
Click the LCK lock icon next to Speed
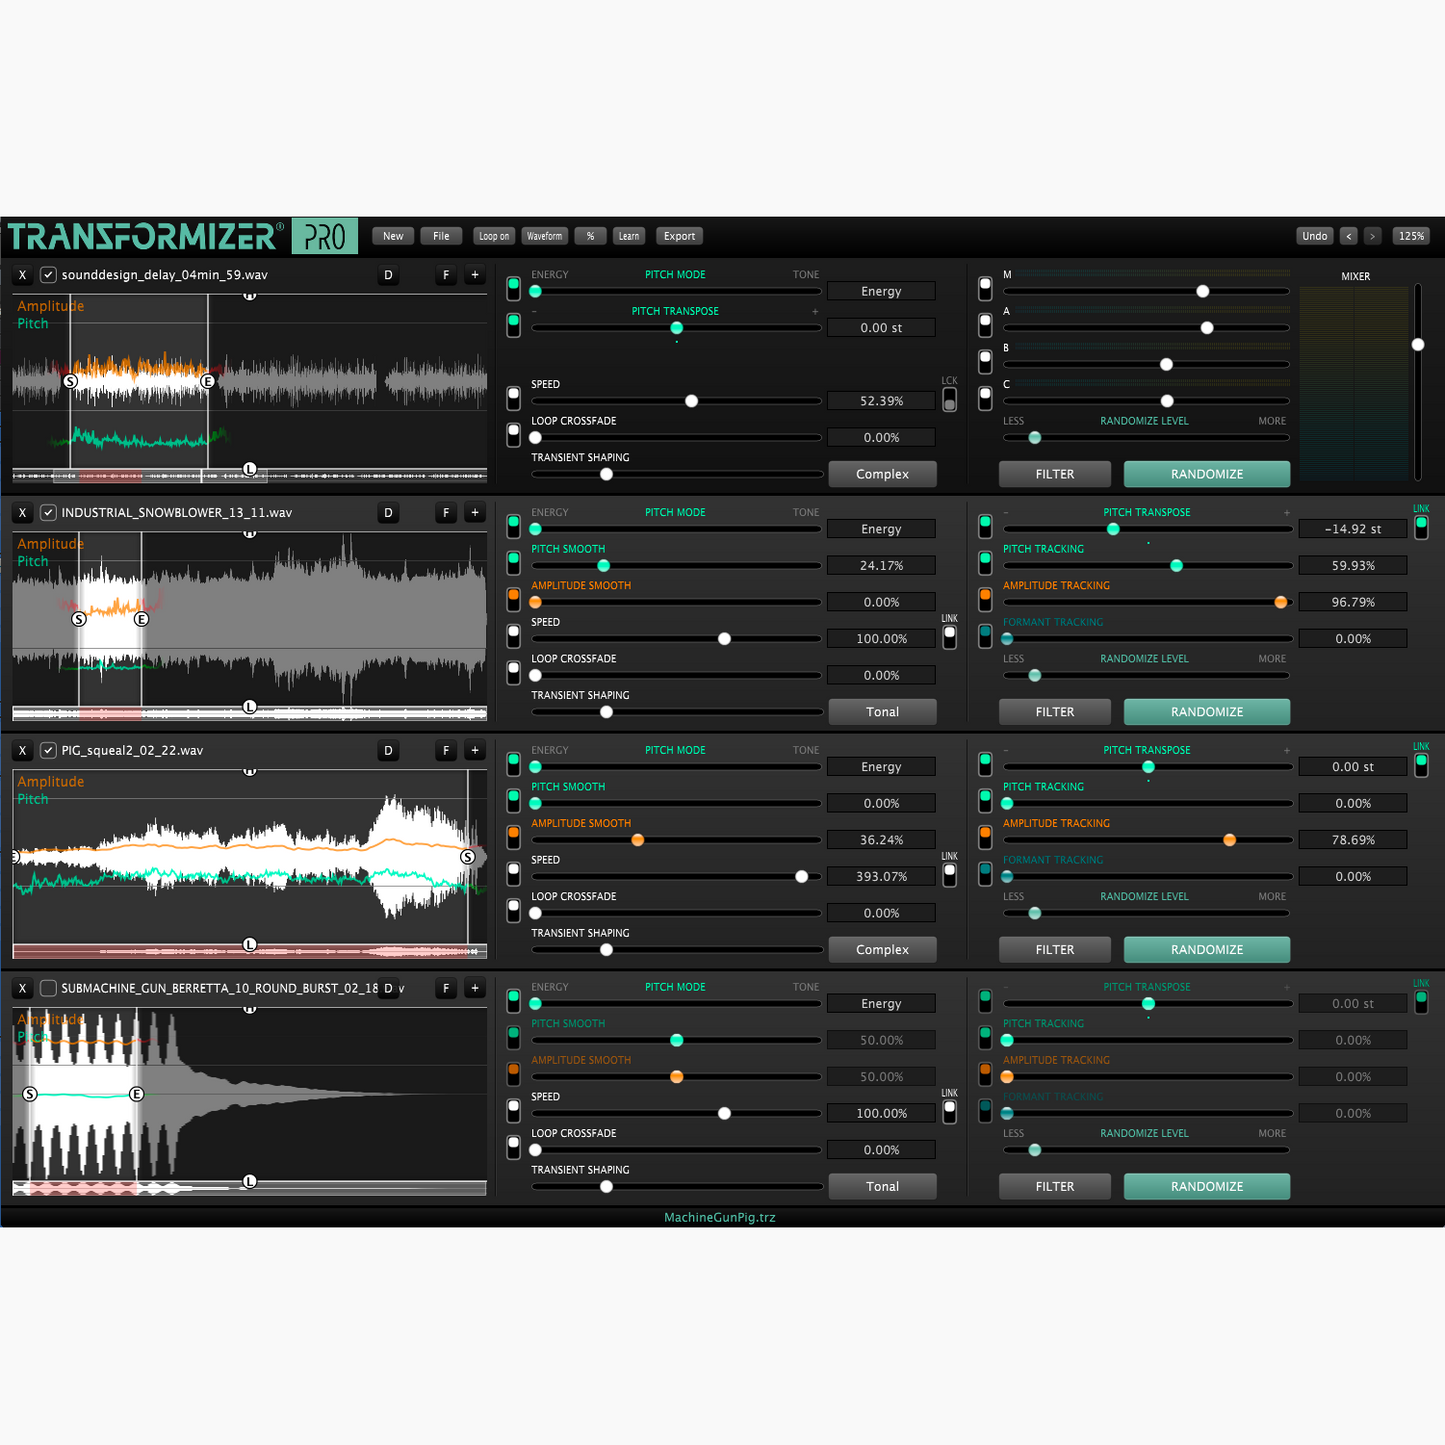pos(948,399)
